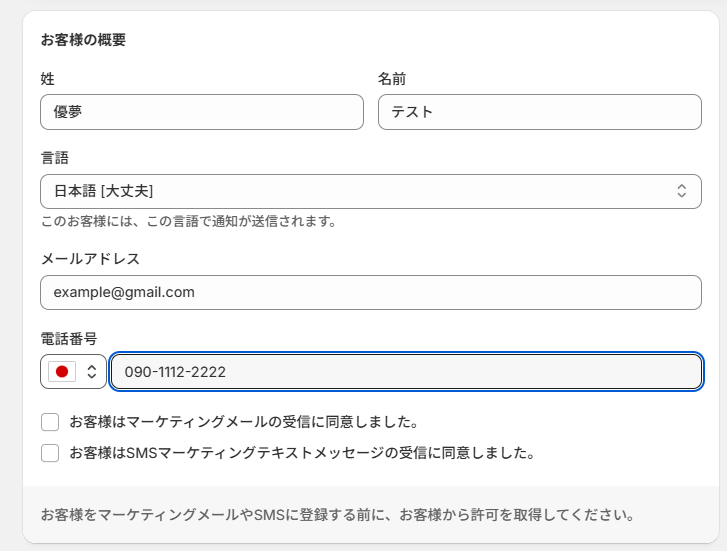This screenshot has width=727, height=551.
Task: Click the SMSマーケティングテキストメッセージ checkbox label text
Action: tap(302, 453)
